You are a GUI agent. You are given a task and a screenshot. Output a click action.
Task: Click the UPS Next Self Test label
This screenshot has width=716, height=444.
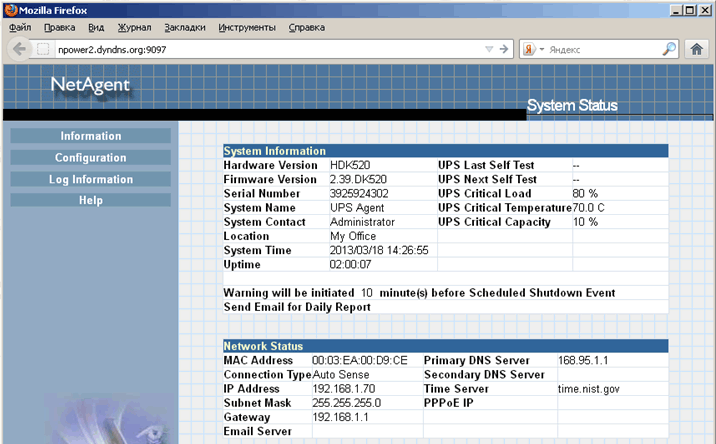[487, 179]
